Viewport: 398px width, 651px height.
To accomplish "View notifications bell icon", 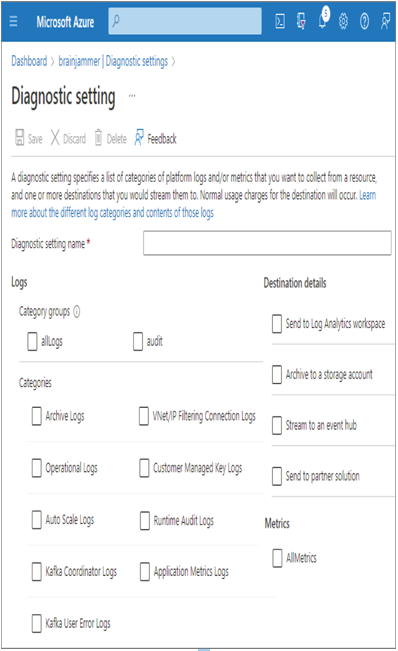I will tap(322, 21).
